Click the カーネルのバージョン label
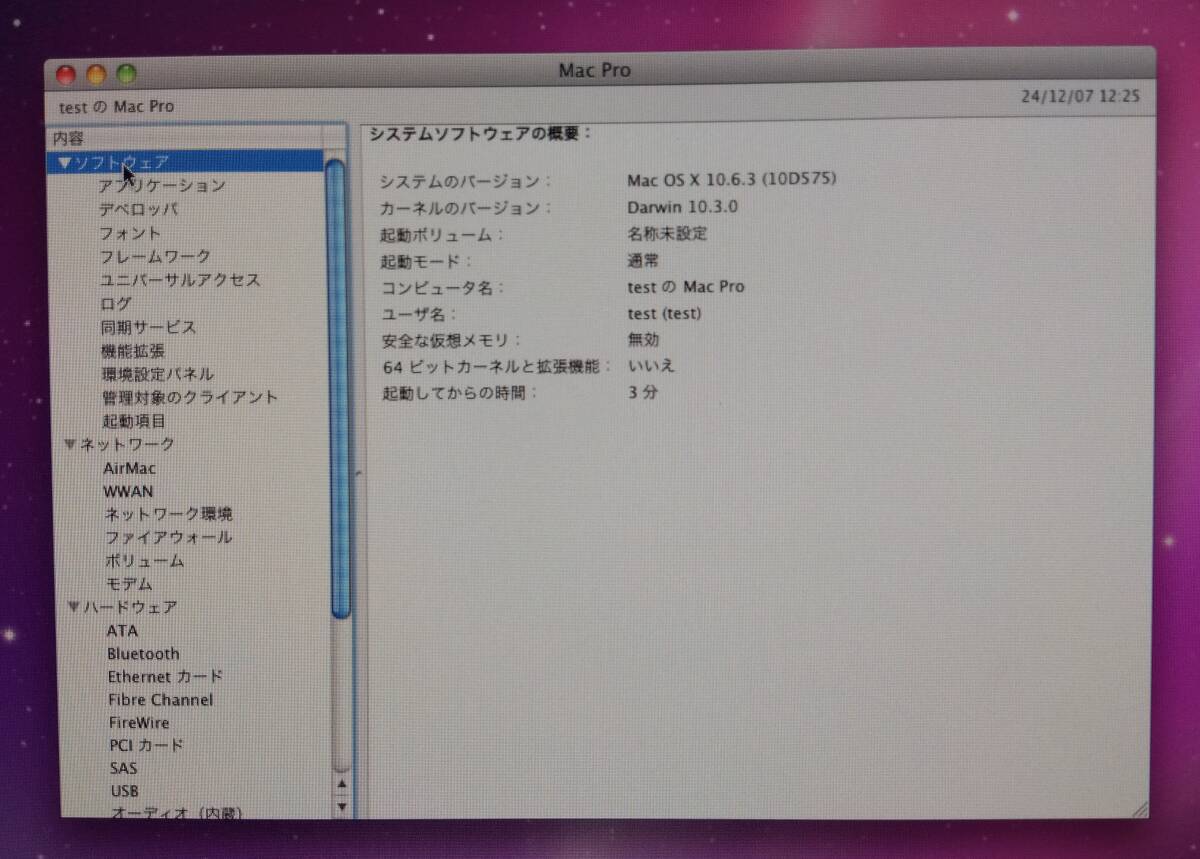 [x=466, y=209]
